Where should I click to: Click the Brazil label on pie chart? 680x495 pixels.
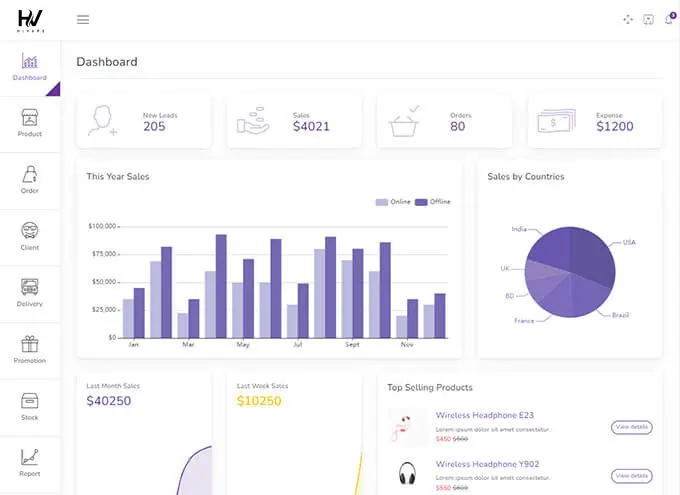pyautogui.click(x=620, y=315)
